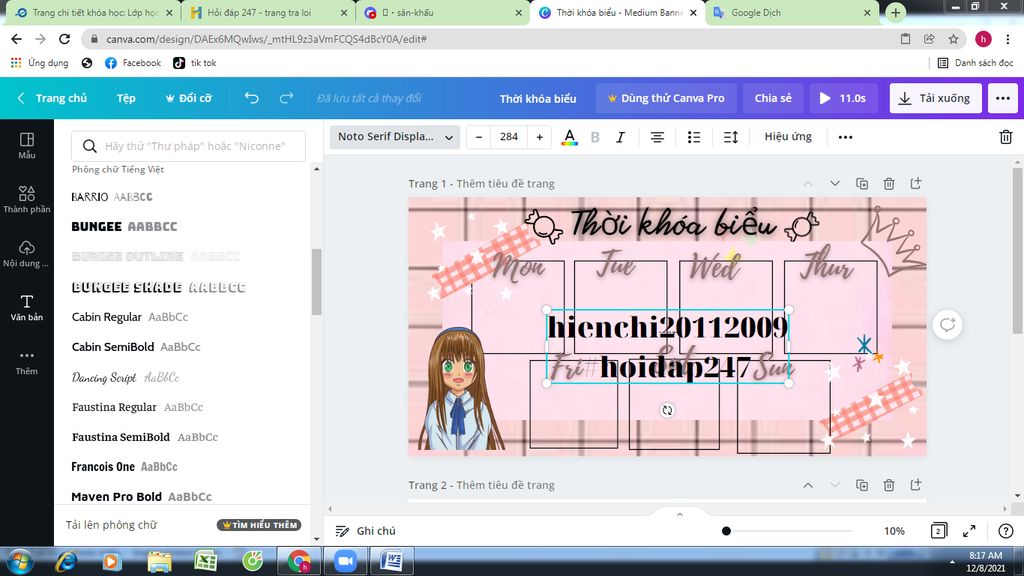Open the Nội dung uploads panel

27,253
